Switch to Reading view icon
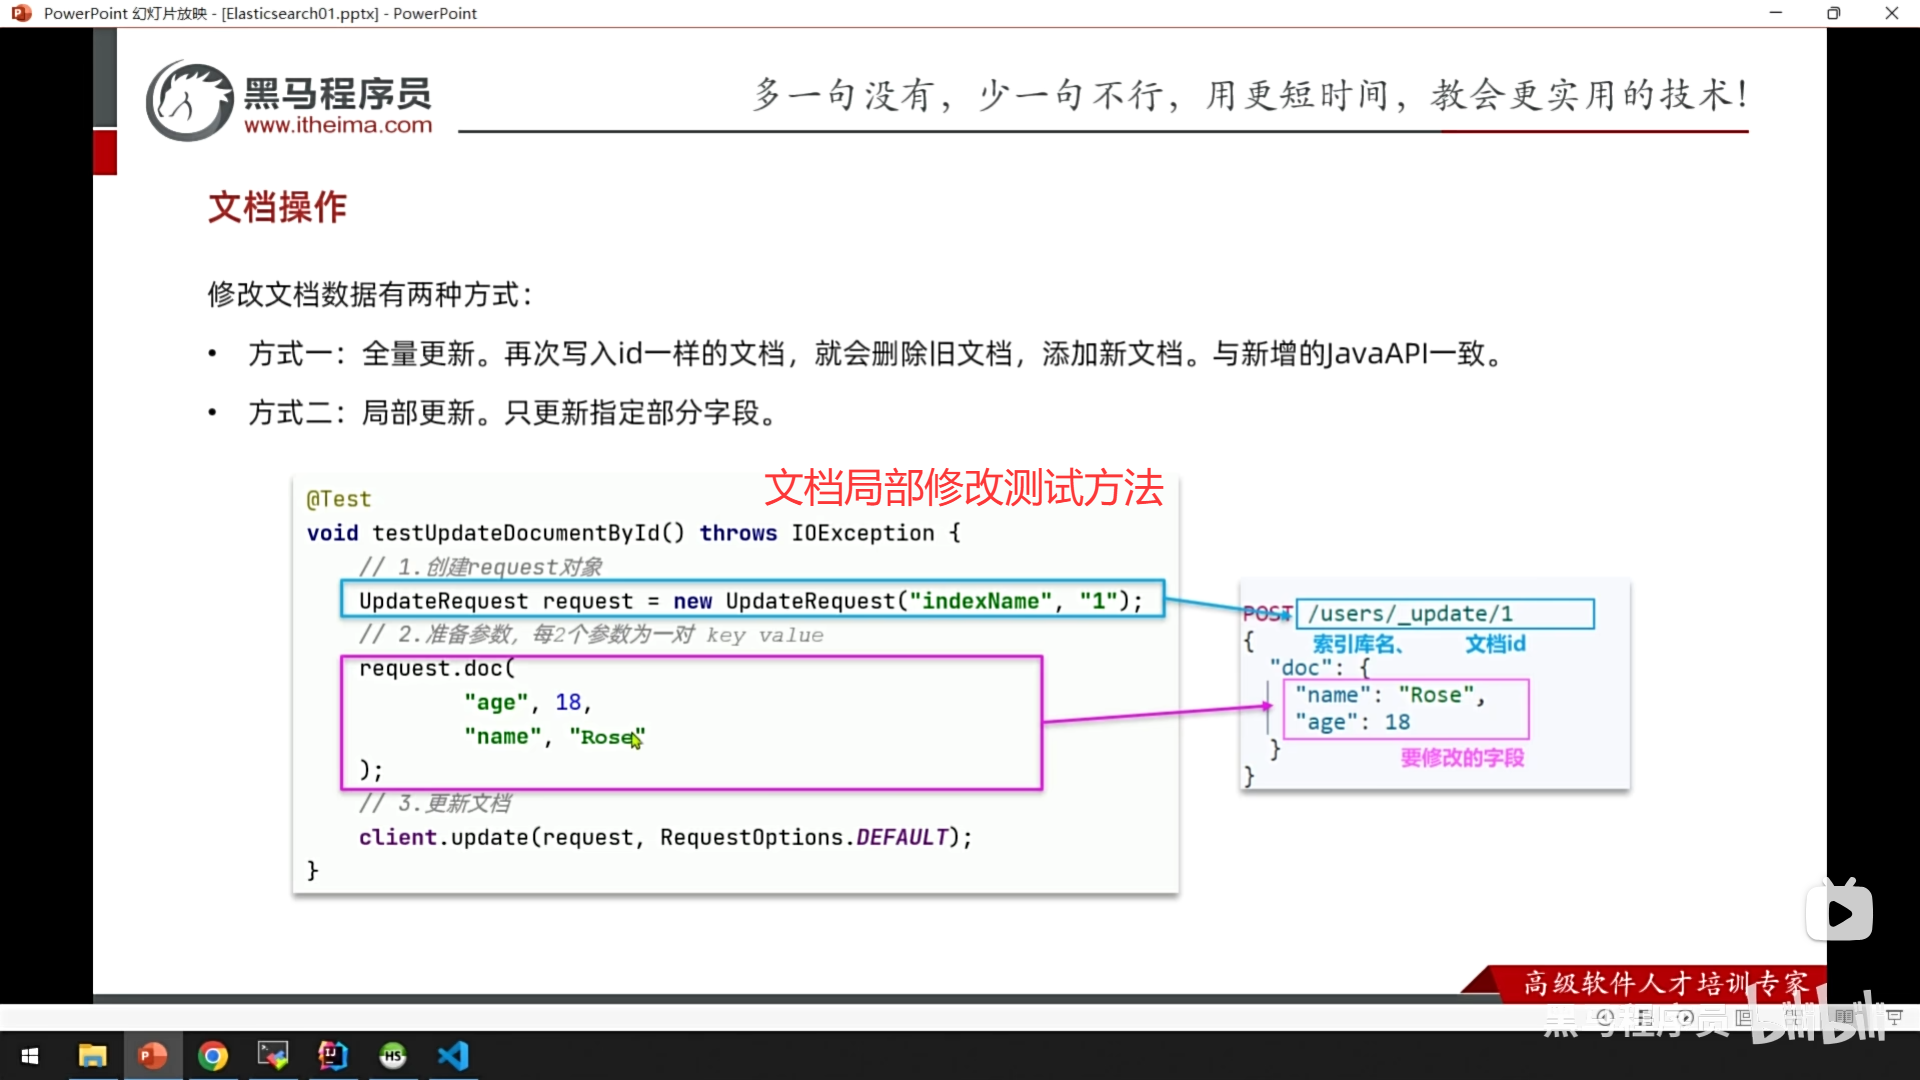 click(1844, 1017)
